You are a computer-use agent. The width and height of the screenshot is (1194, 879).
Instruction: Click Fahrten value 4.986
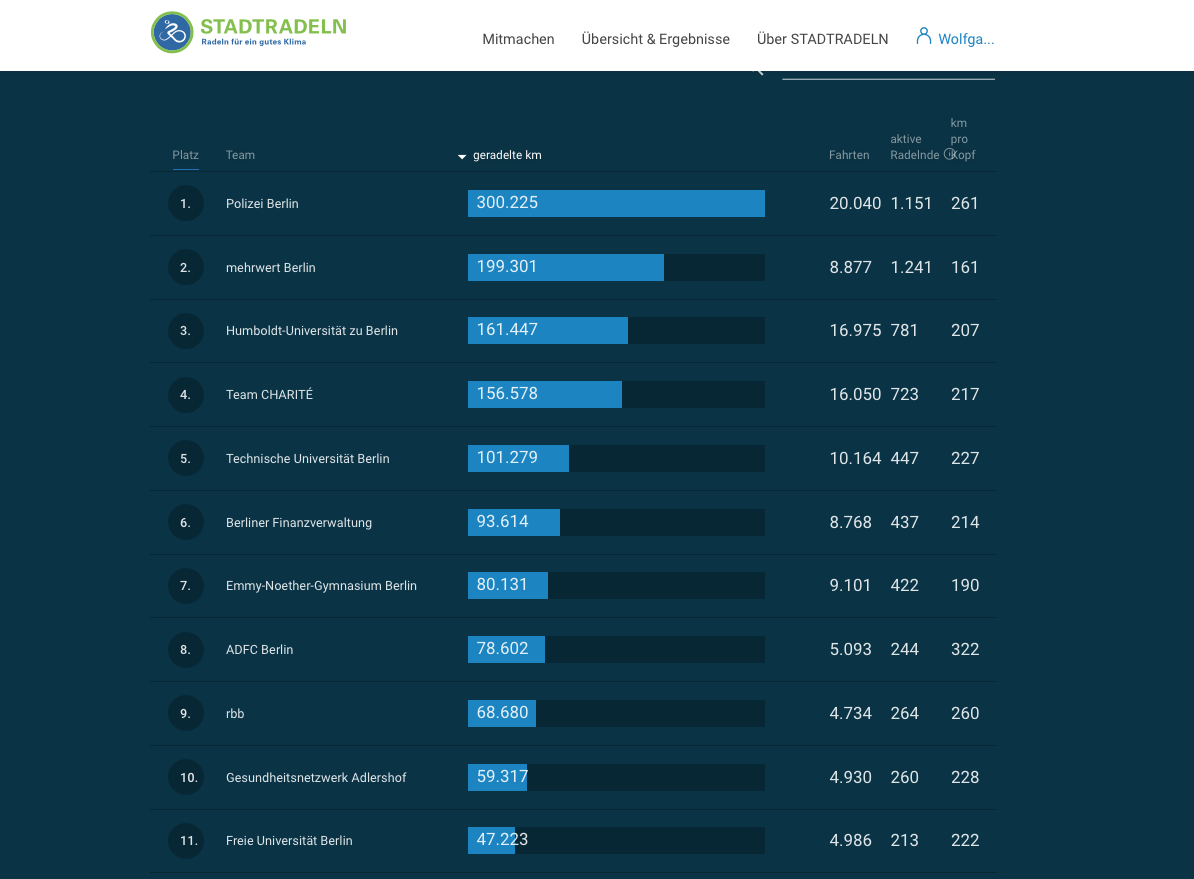pyautogui.click(x=851, y=841)
